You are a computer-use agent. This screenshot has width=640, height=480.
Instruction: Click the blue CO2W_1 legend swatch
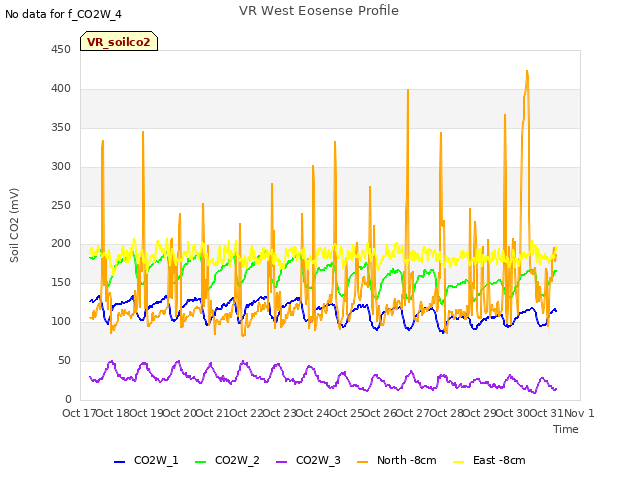[119, 461]
